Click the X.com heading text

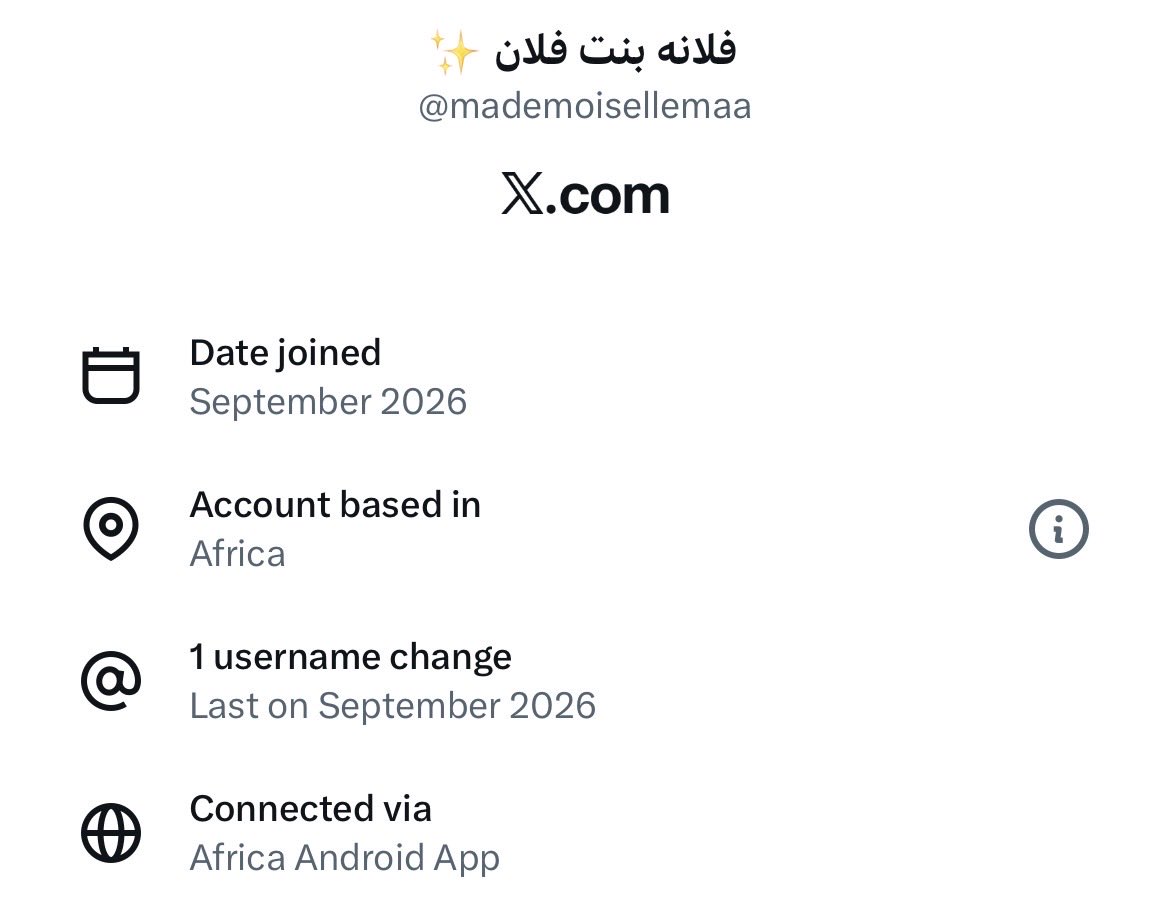point(585,195)
